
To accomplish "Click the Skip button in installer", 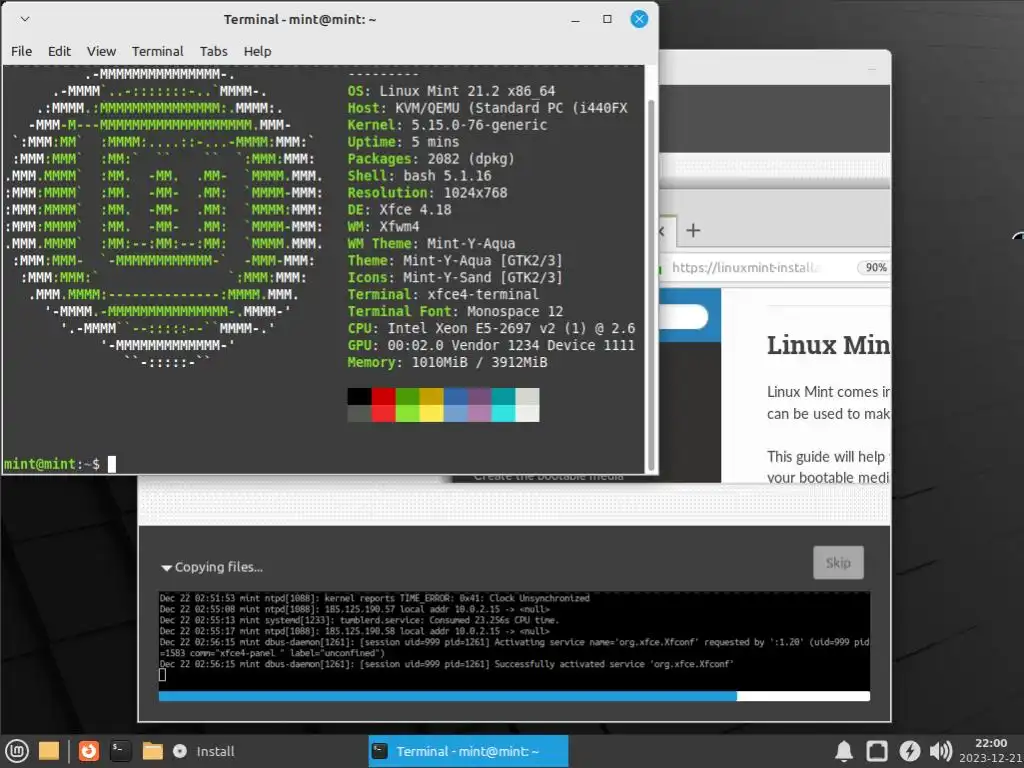I will coord(839,562).
